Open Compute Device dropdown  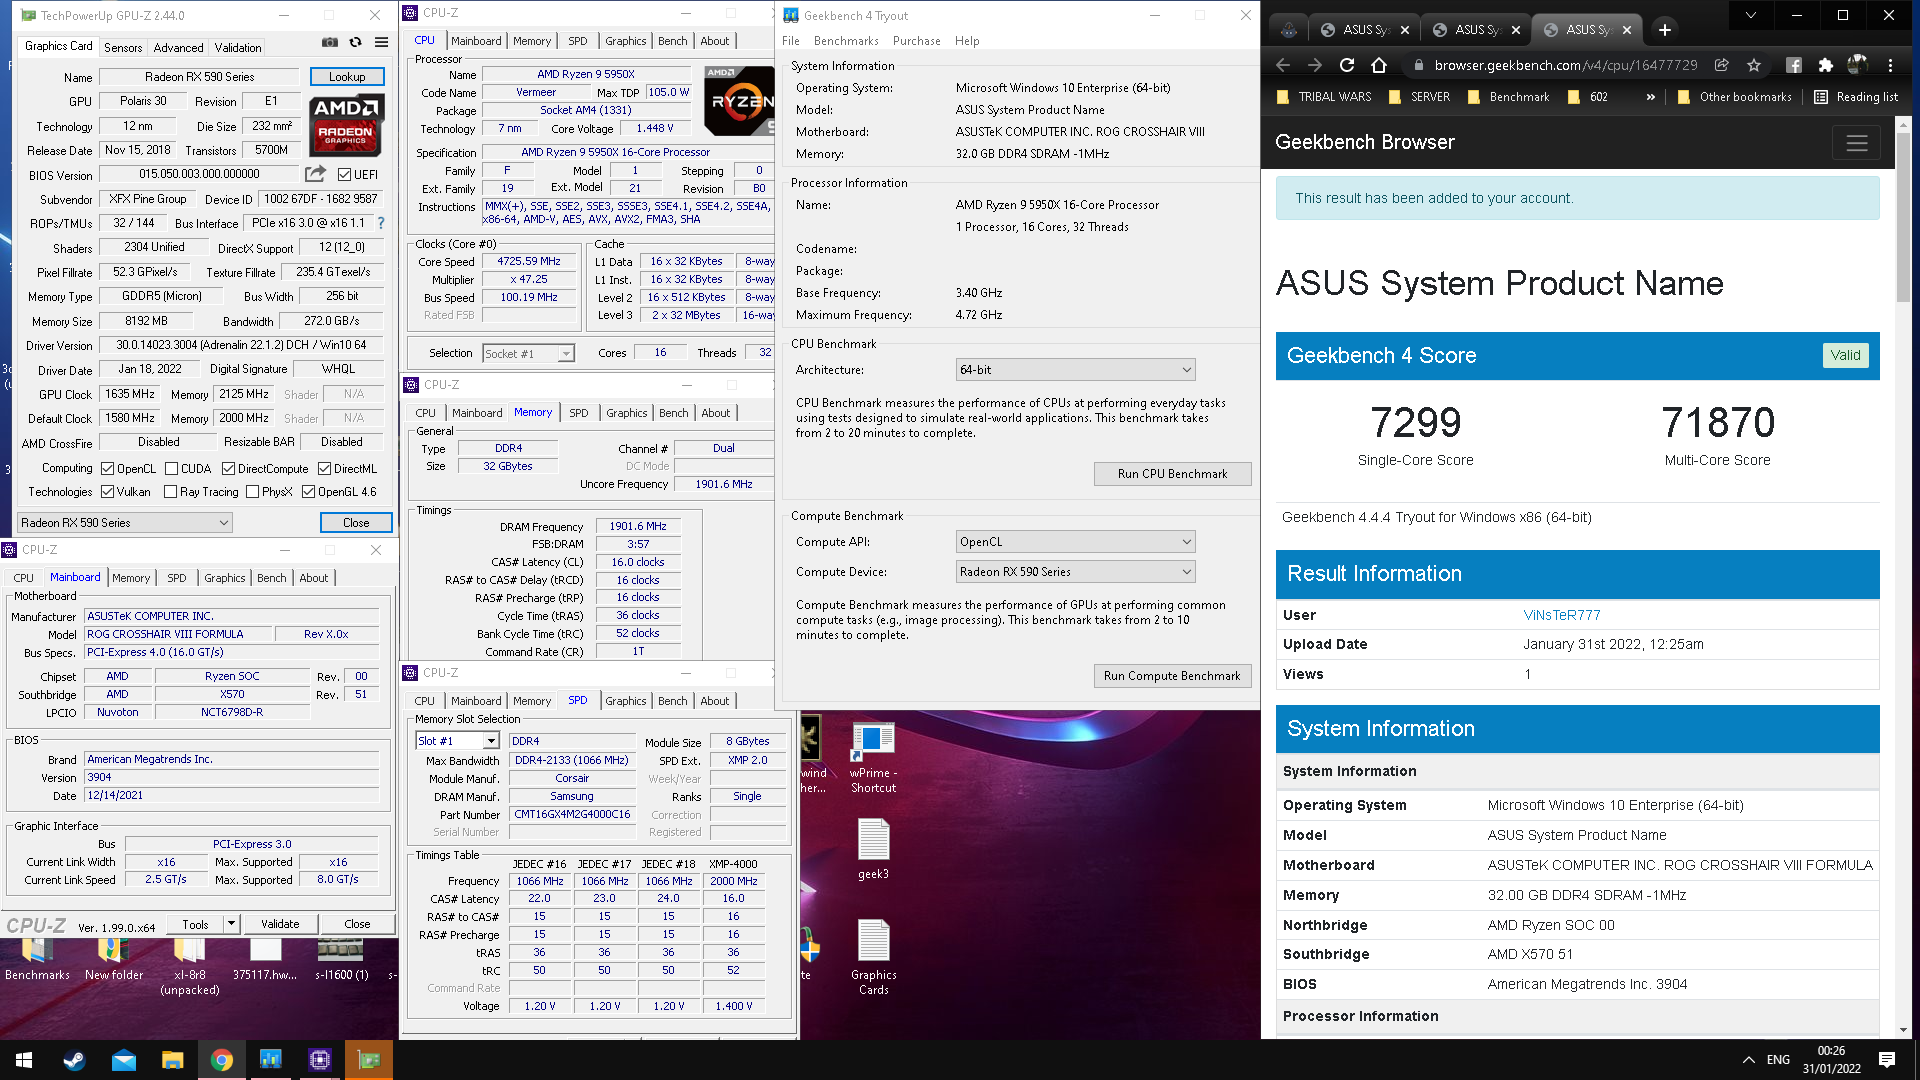(1075, 572)
